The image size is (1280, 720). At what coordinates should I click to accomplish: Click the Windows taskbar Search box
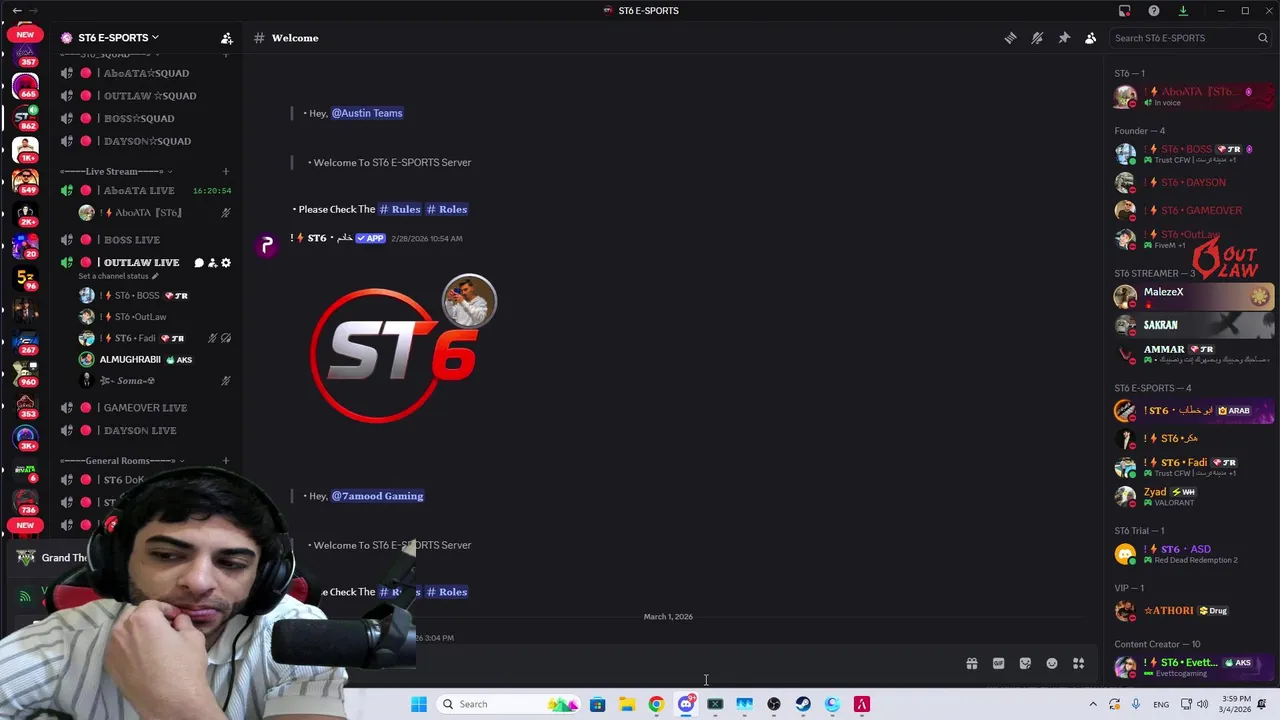(x=510, y=704)
